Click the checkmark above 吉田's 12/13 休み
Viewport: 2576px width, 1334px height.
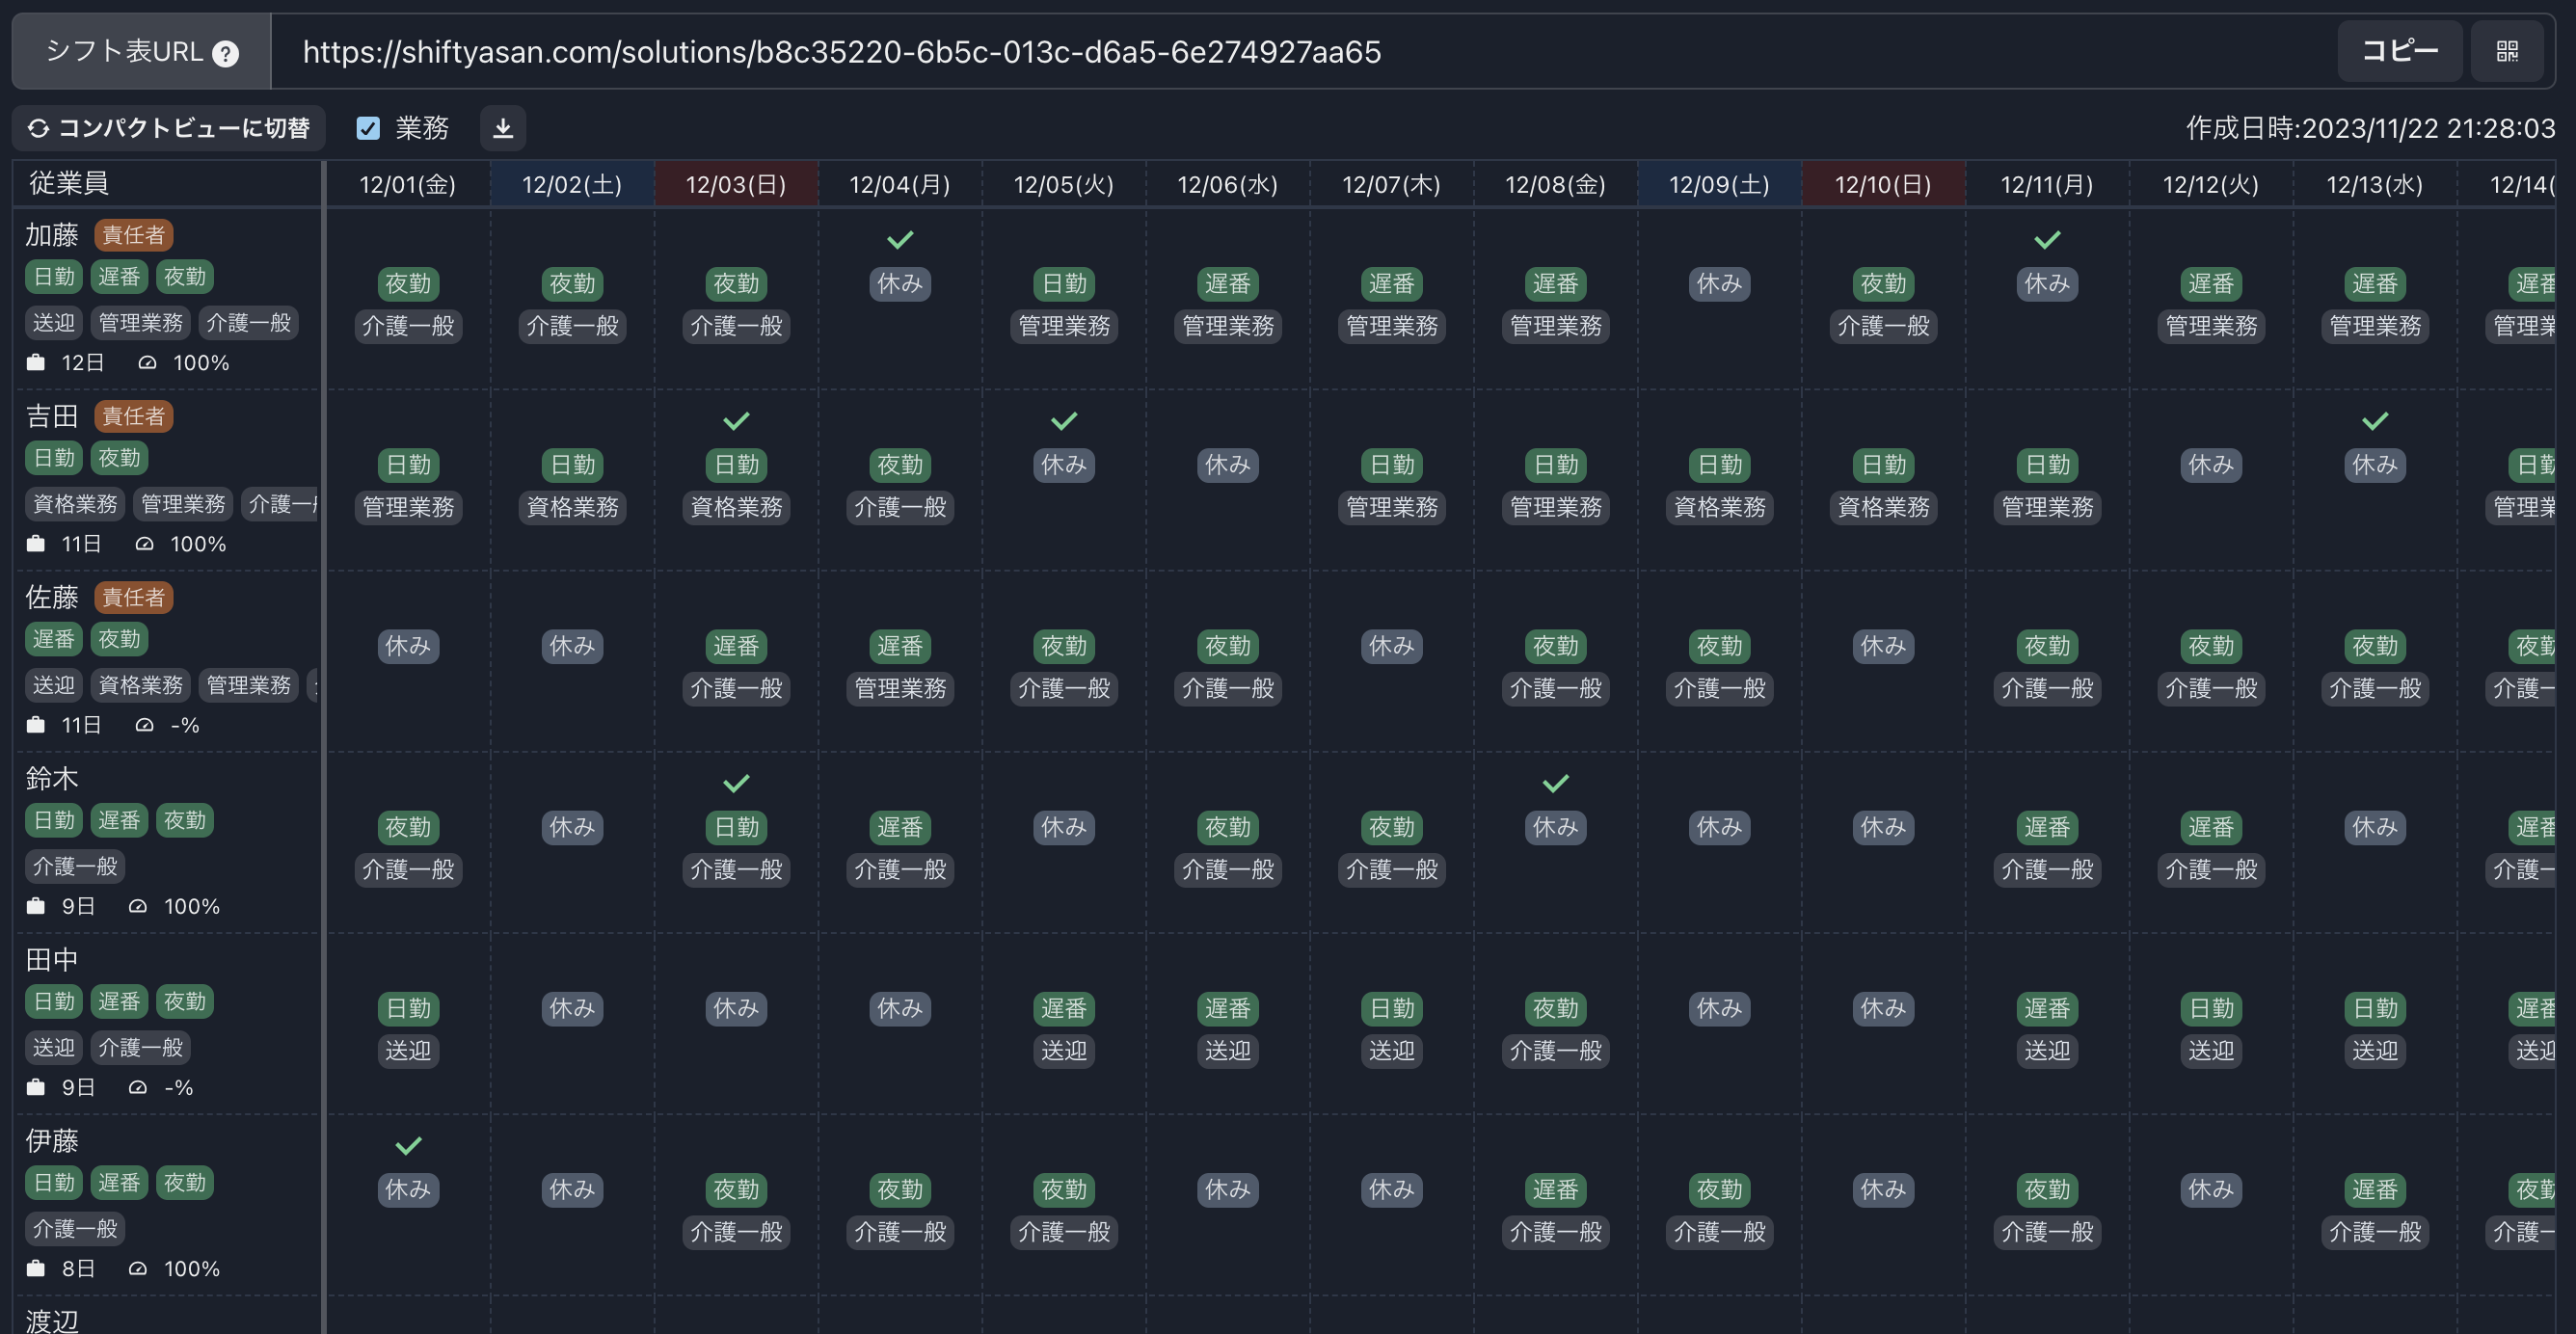[2375, 421]
